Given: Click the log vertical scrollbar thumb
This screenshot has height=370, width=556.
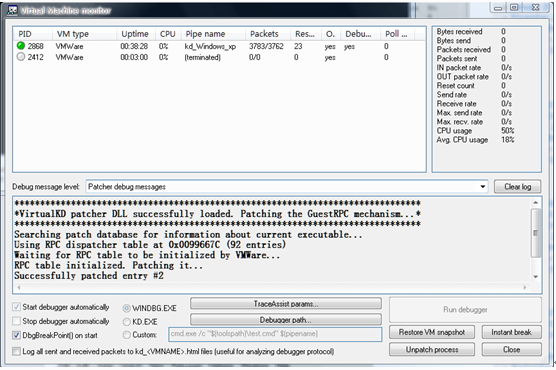Looking at the screenshot, I should click(535, 233).
